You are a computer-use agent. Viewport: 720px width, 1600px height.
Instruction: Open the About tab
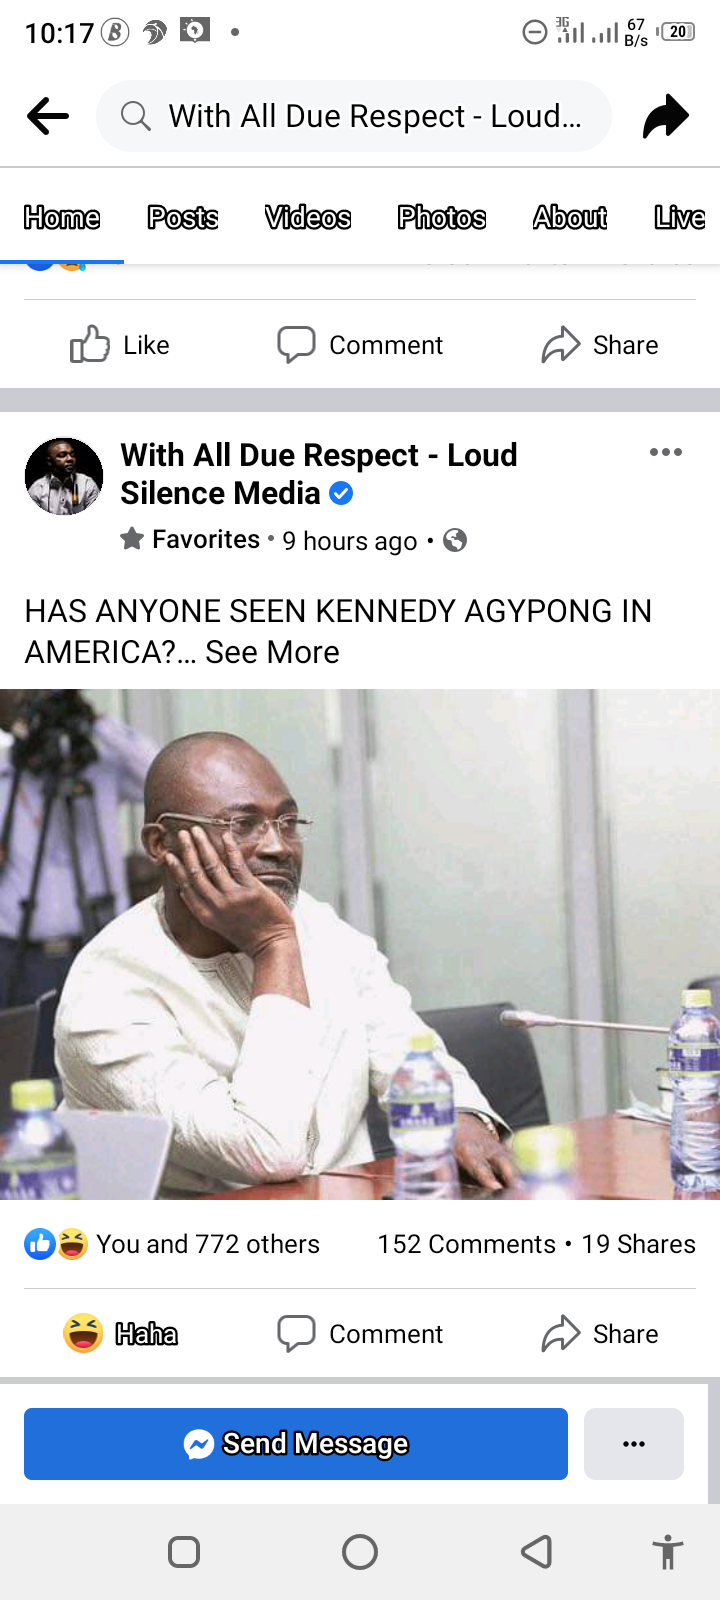click(570, 217)
